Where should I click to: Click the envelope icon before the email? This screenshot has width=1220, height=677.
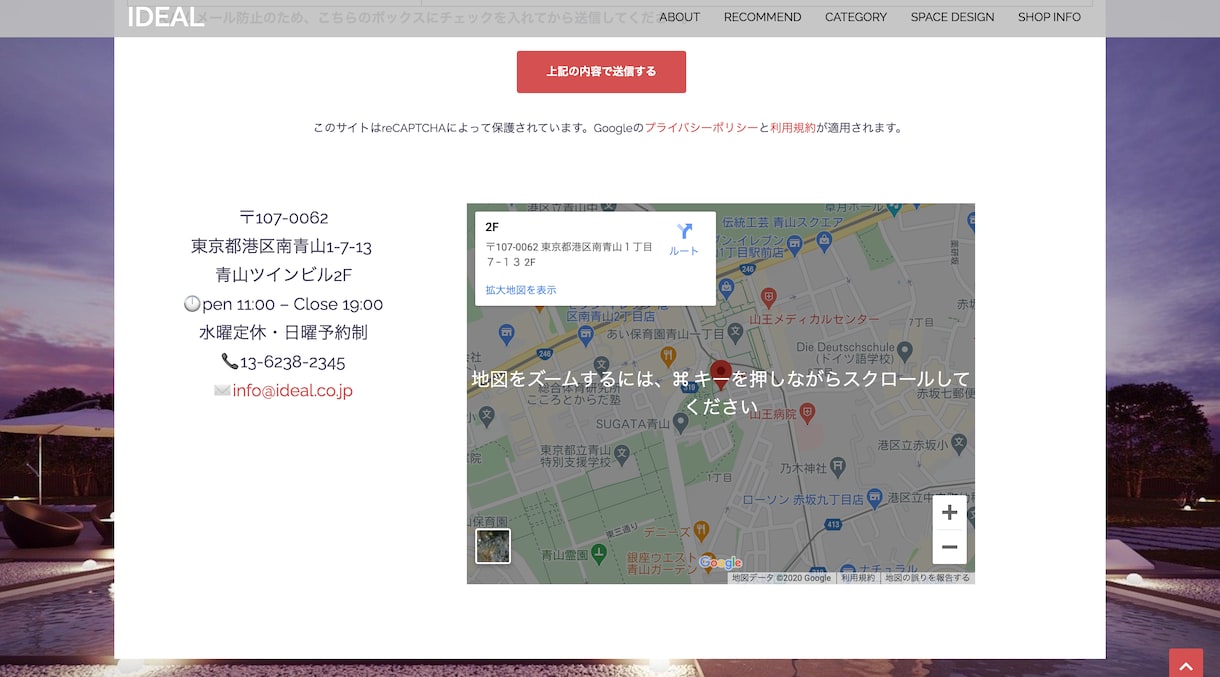pos(222,391)
